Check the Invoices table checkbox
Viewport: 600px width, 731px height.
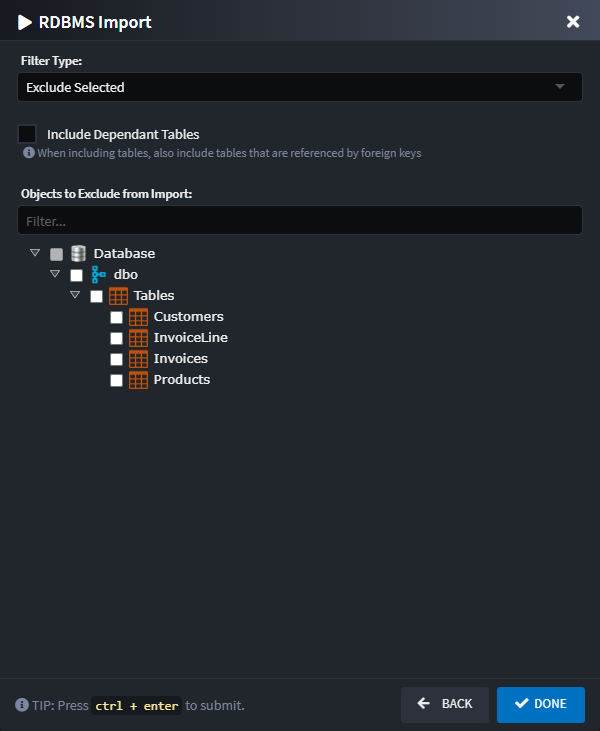click(x=116, y=359)
